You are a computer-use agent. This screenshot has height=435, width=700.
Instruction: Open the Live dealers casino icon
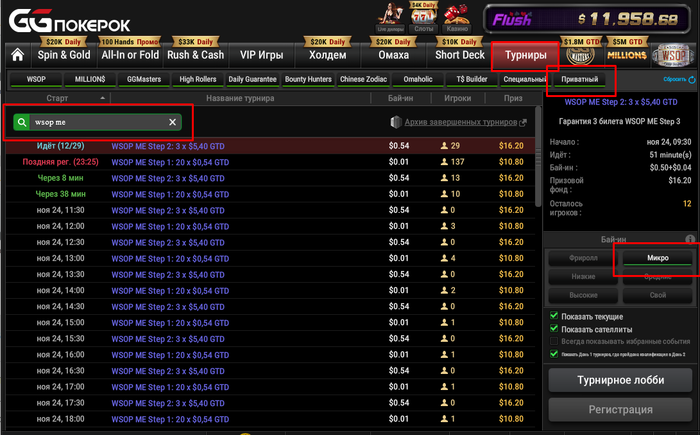click(x=390, y=18)
